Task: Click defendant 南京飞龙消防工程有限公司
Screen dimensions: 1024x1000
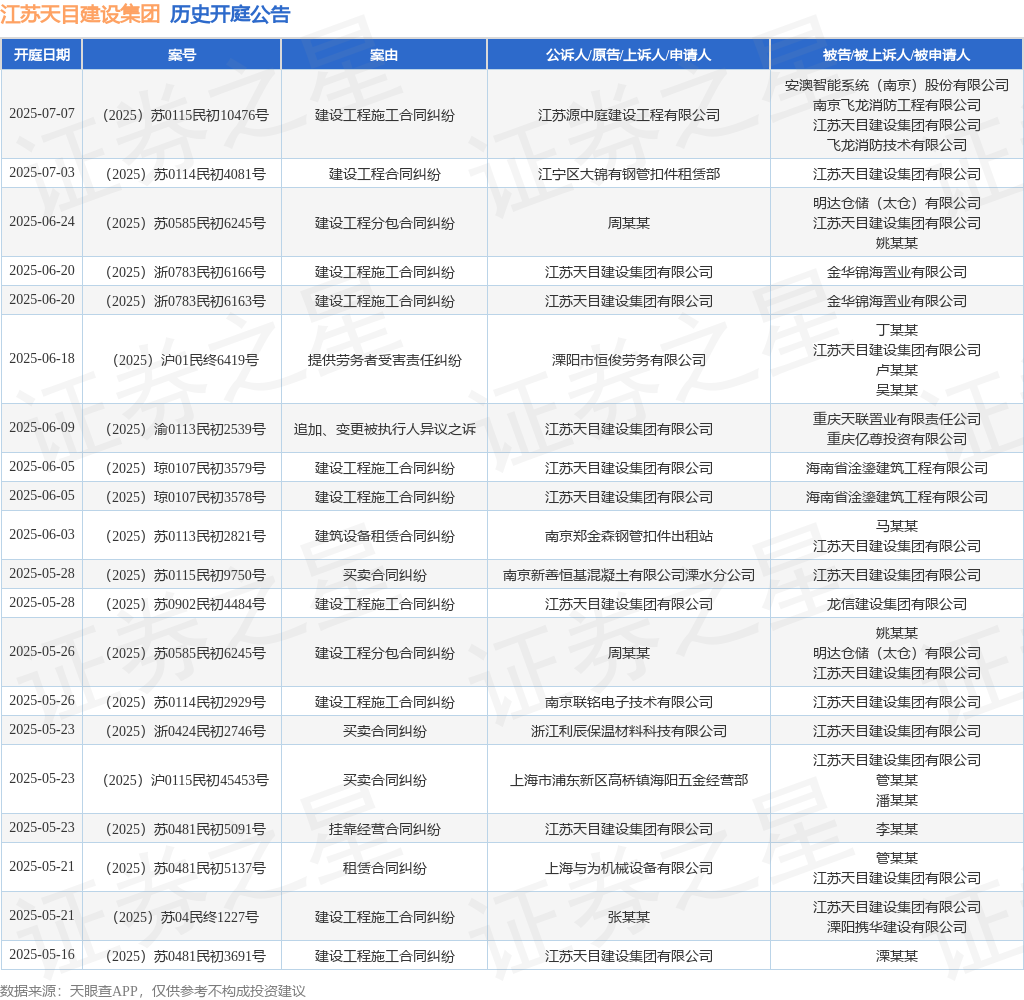Action: click(x=896, y=105)
